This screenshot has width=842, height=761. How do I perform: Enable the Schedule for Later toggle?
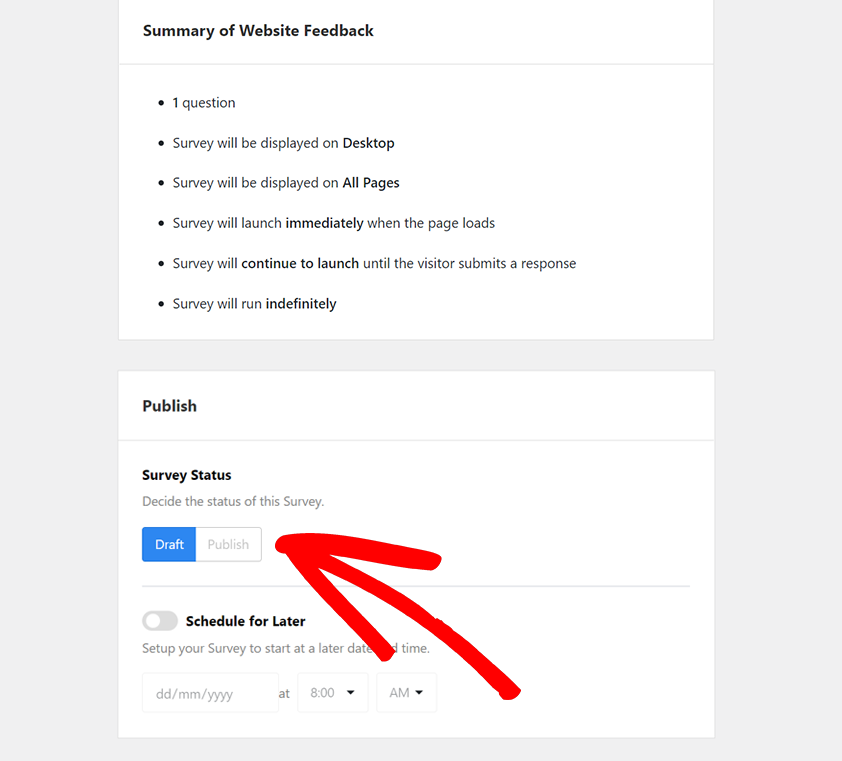point(159,620)
